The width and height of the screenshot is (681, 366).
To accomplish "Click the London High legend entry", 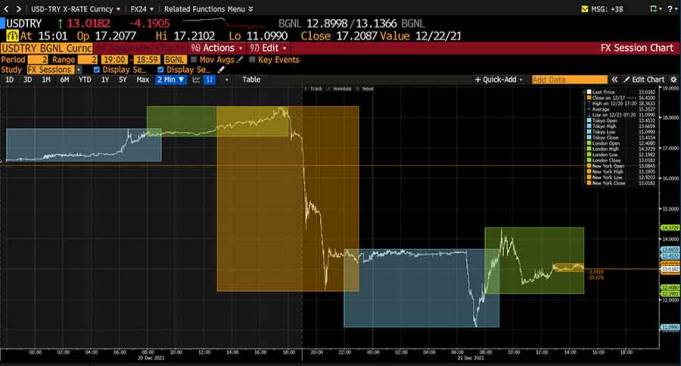I will click(x=621, y=149).
